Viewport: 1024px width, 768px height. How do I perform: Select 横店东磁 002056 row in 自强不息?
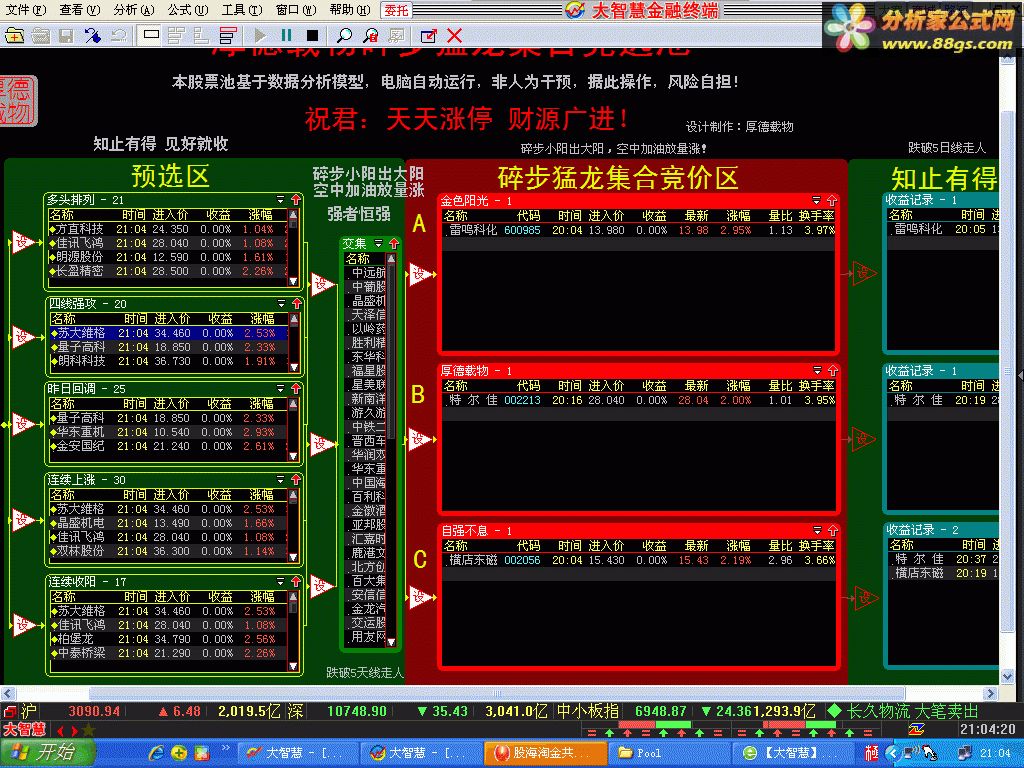tap(639, 560)
